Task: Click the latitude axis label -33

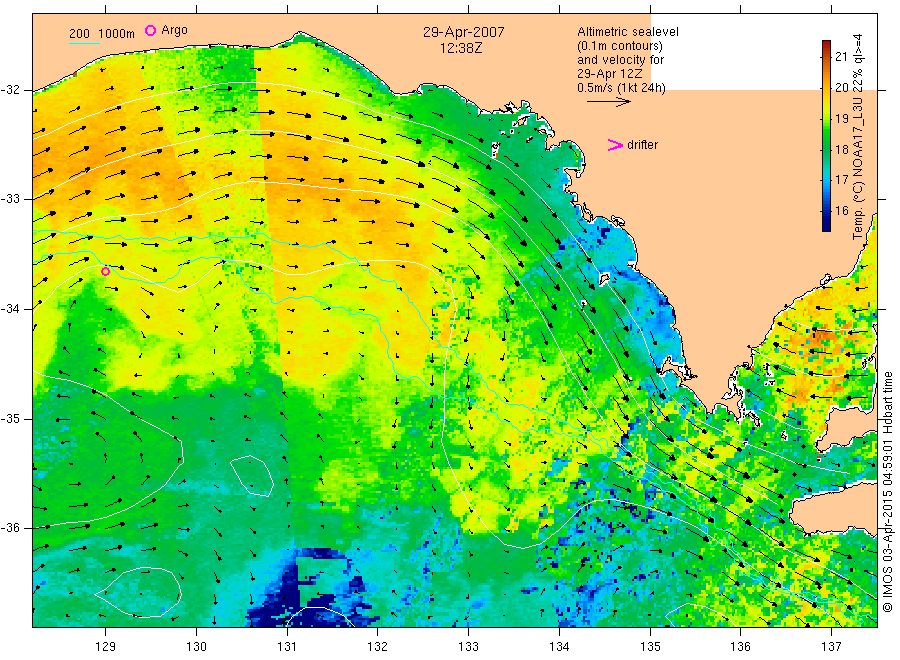Action: (10, 199)
